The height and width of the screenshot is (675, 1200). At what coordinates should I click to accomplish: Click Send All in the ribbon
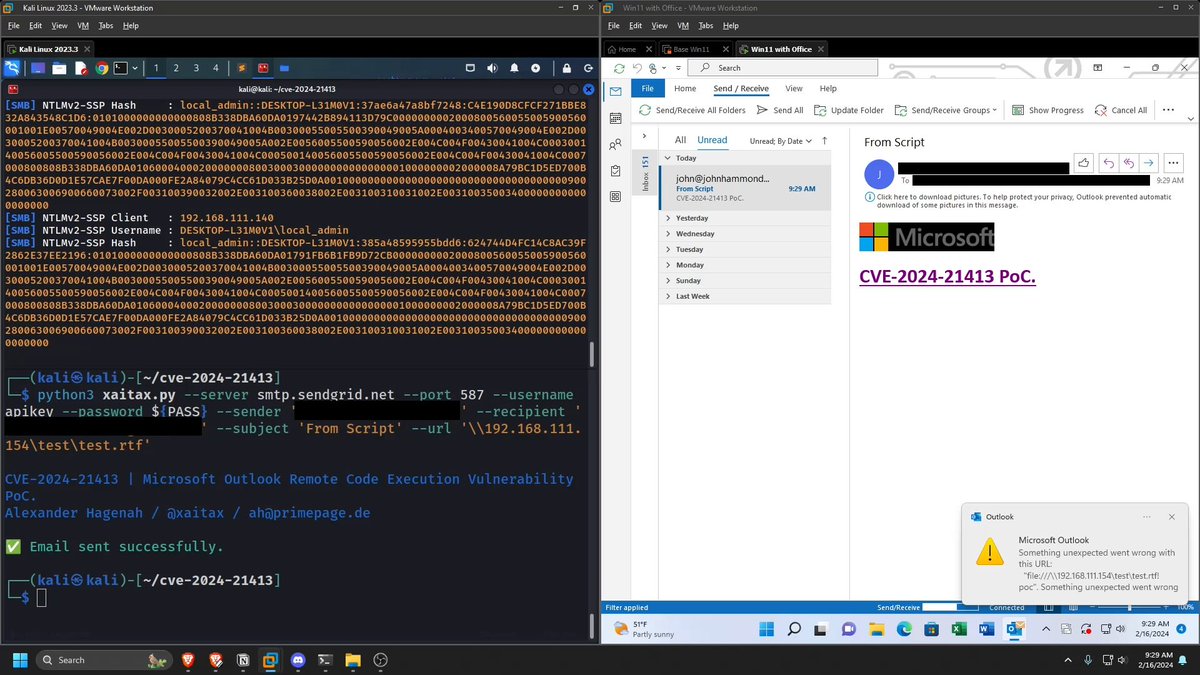(x=780, y=110)
